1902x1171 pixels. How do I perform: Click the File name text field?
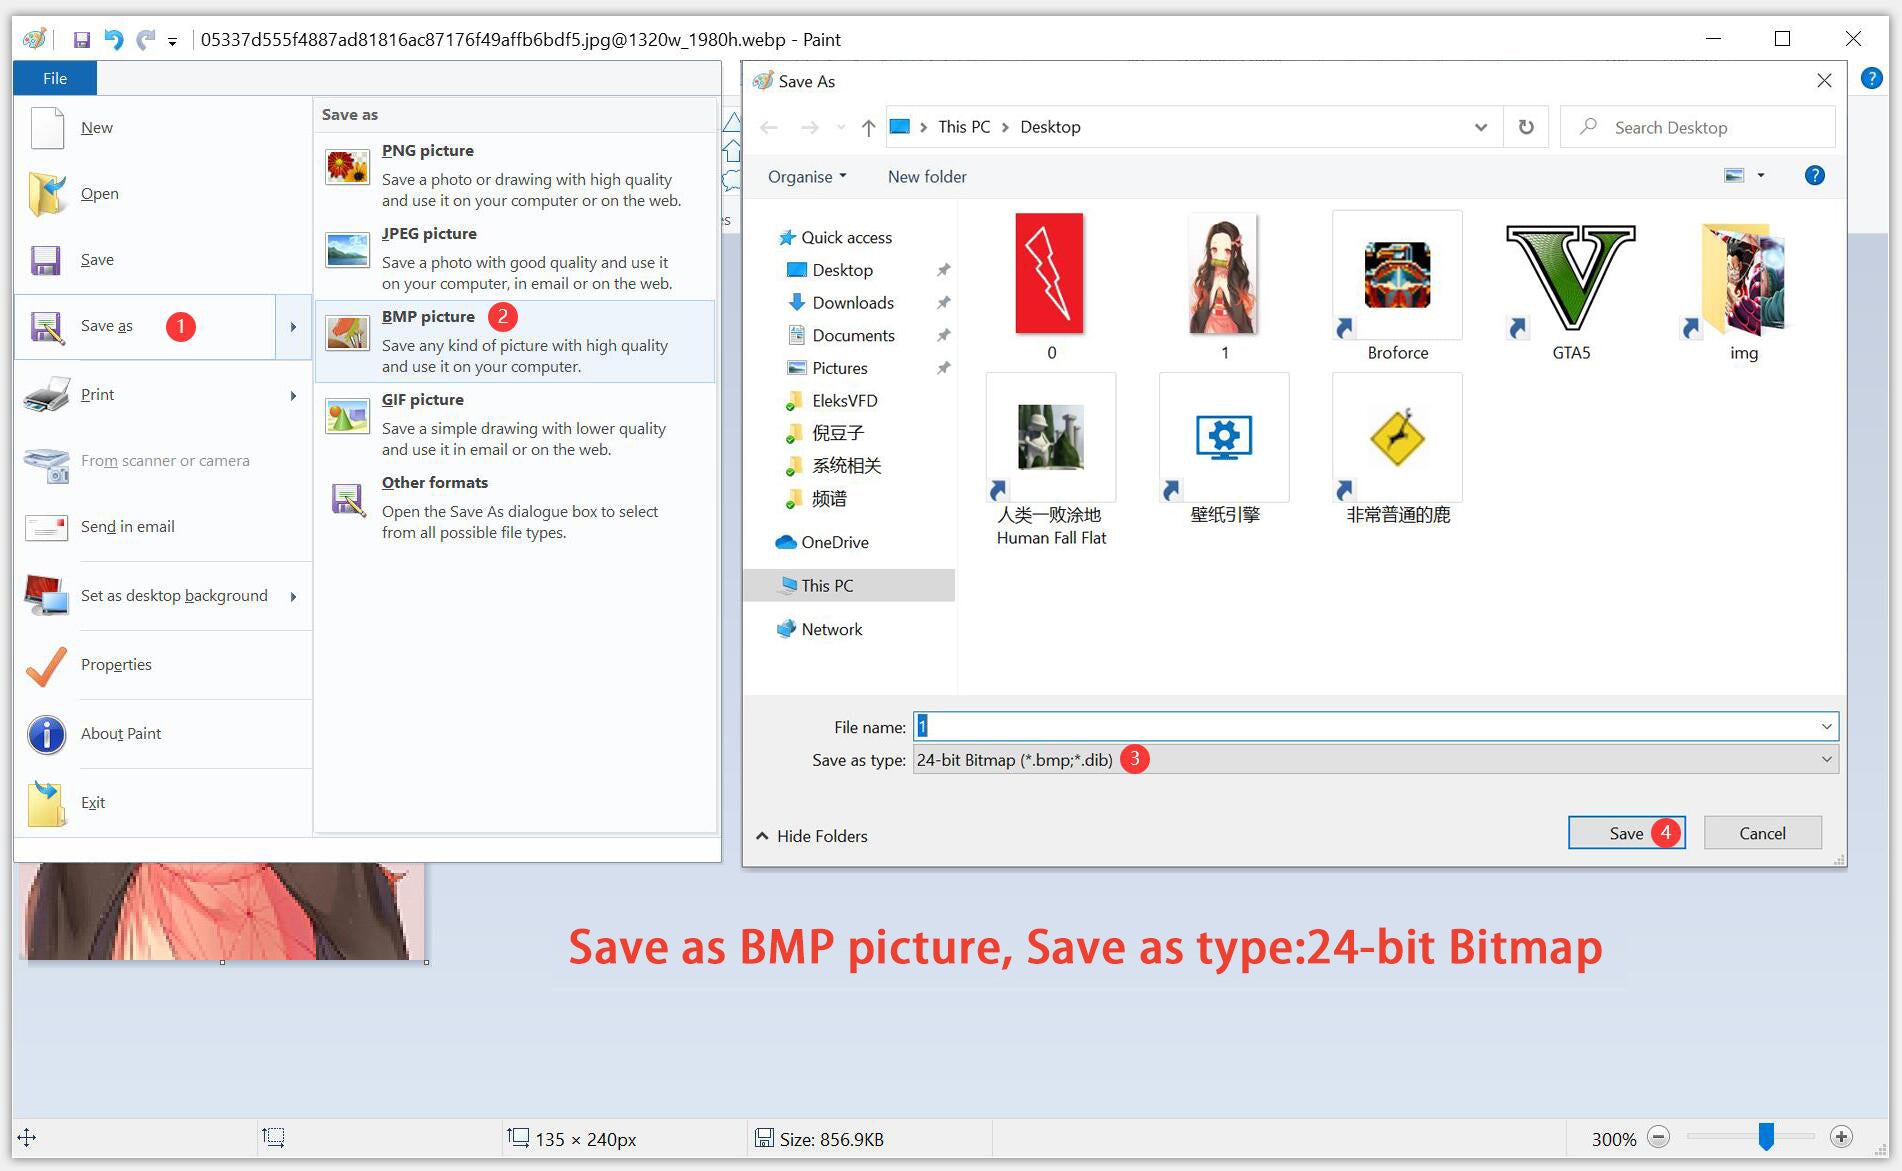click(1365, 726)
